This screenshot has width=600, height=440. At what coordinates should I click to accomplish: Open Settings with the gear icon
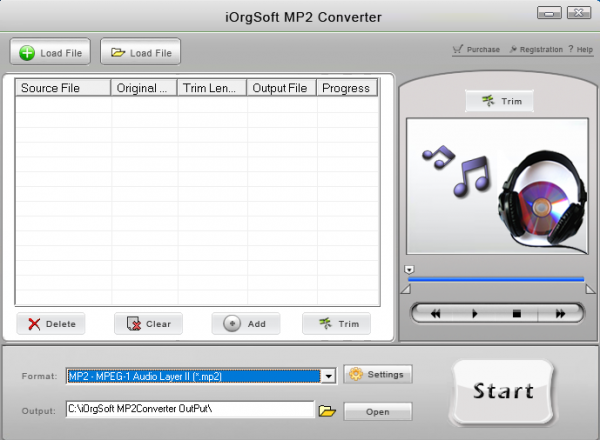pyautogui.click(x=378, y=374)
